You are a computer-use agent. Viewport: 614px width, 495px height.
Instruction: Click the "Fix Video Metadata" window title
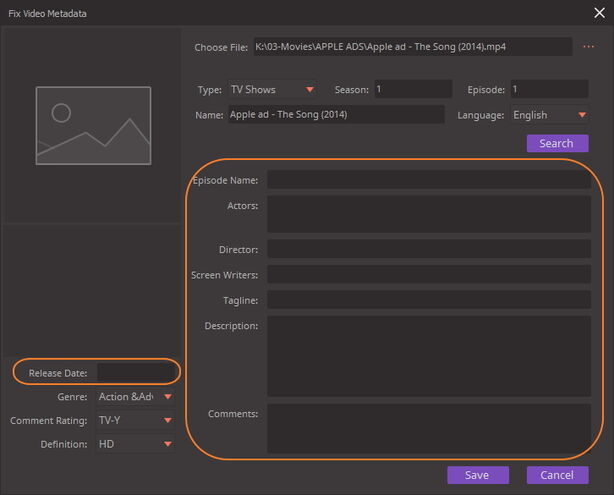click(47, 13)
